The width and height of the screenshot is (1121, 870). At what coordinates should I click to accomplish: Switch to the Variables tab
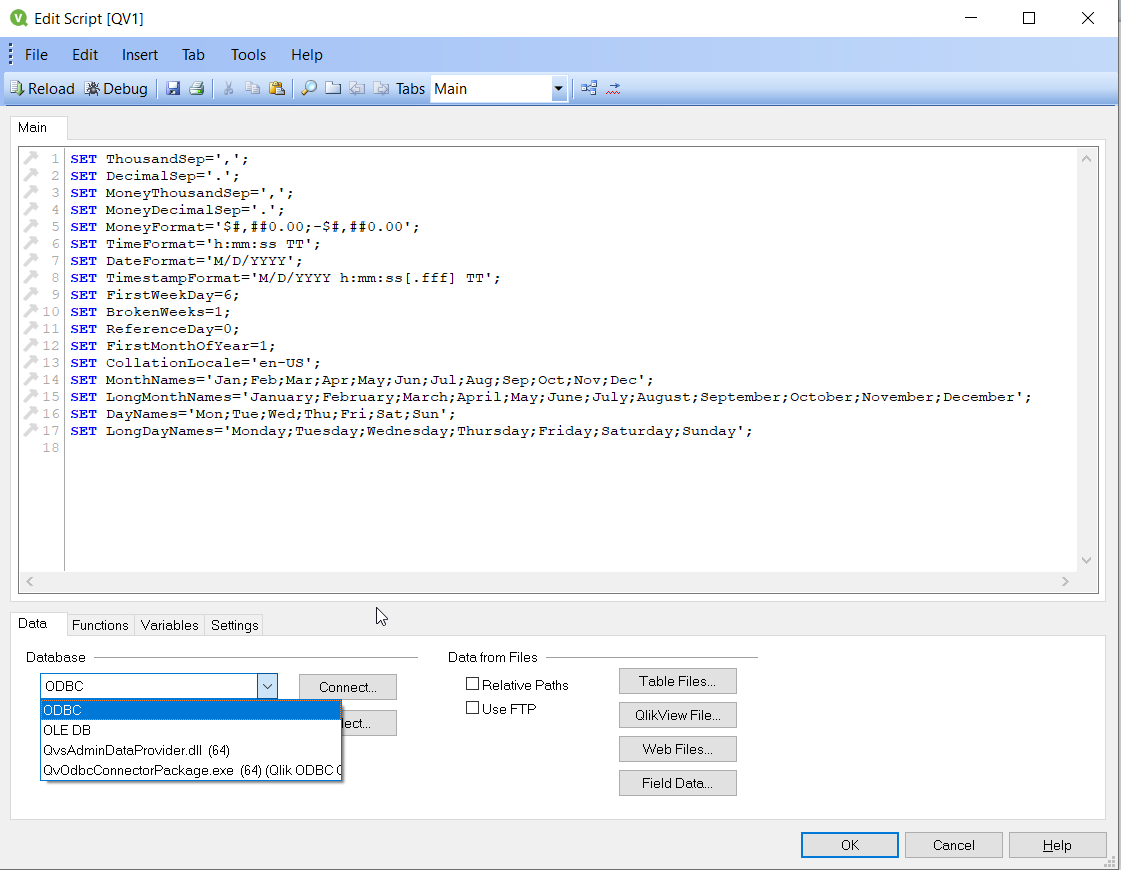point(168,625)
